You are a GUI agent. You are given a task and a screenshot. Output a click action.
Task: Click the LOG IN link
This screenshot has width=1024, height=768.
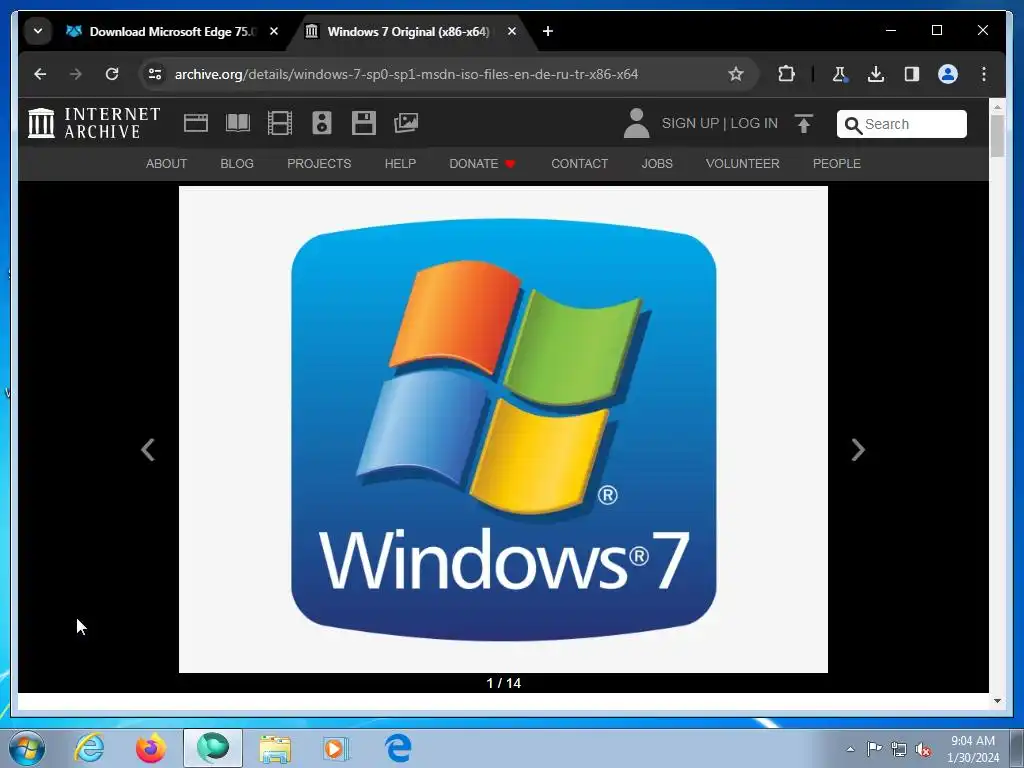[x=754, y=123]
